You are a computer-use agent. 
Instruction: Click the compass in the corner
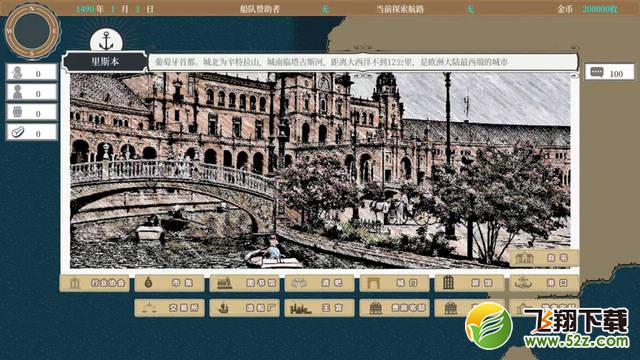tap(32, 31)
